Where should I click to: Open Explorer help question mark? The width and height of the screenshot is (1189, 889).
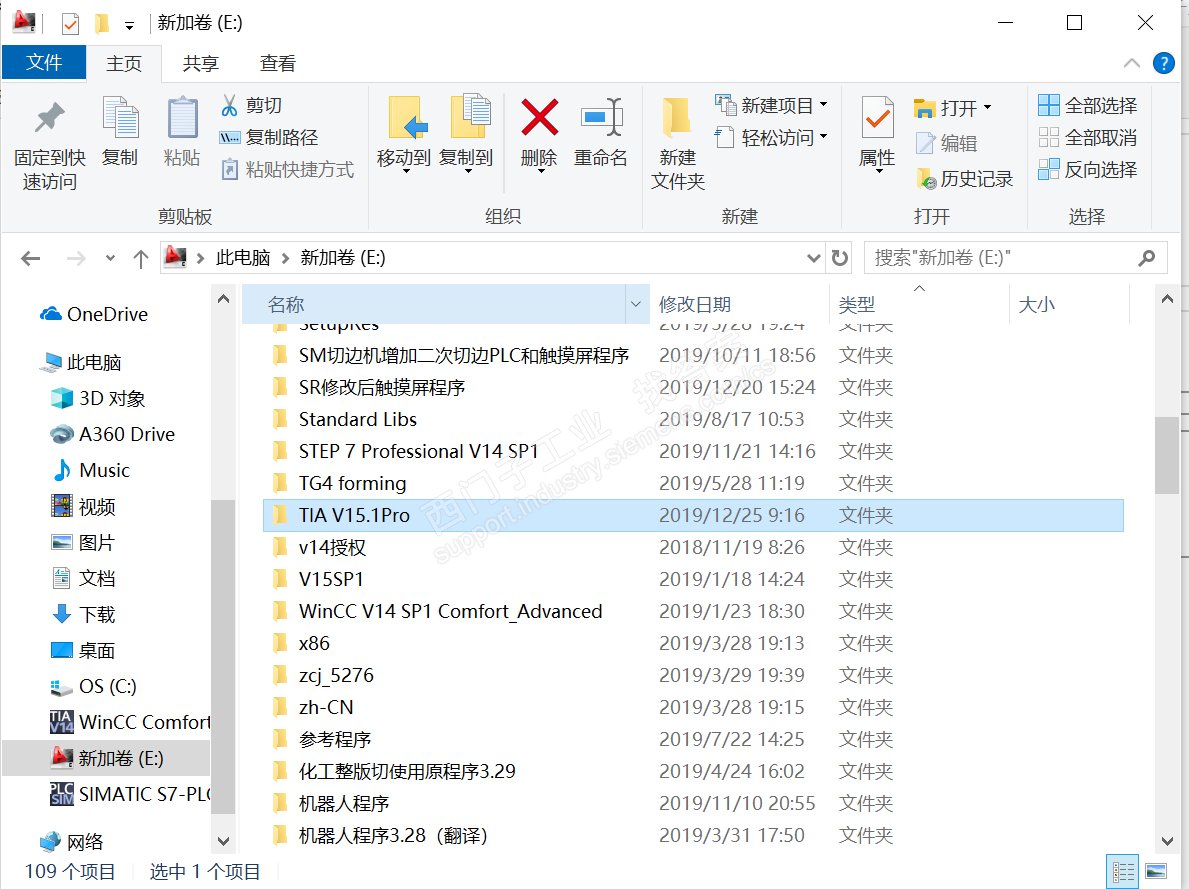click(1163, 63)
